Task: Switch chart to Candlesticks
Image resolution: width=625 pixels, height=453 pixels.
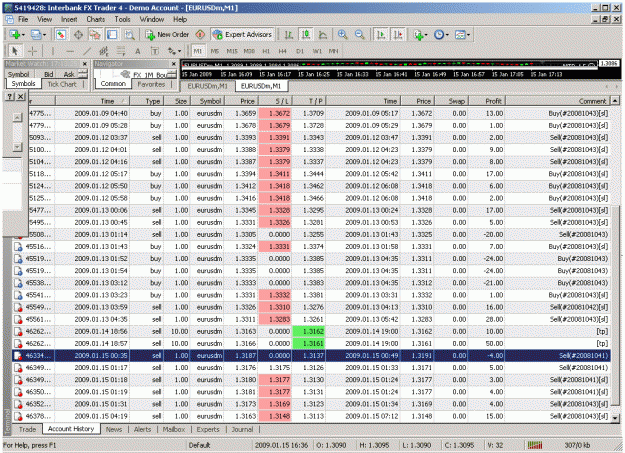Action: pyautogui.click(x=306, y=35)
